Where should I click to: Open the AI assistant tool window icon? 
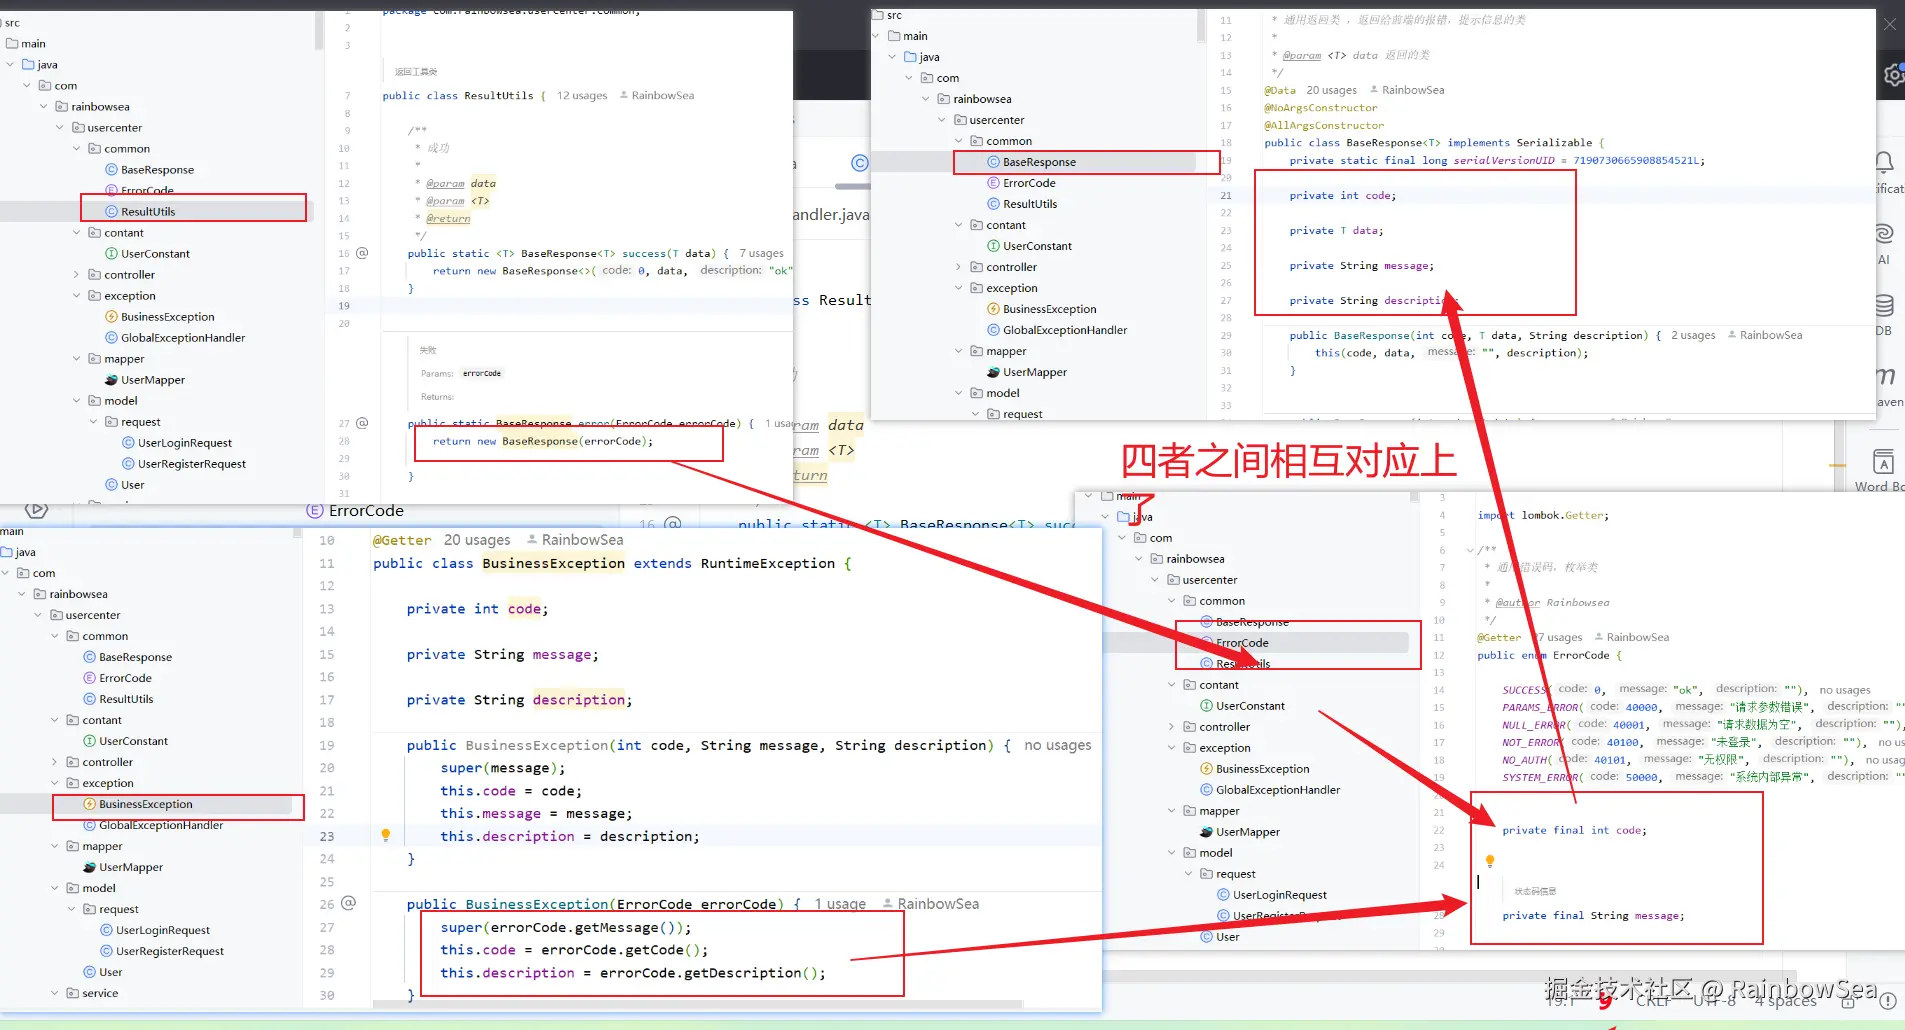point(1884,234)
